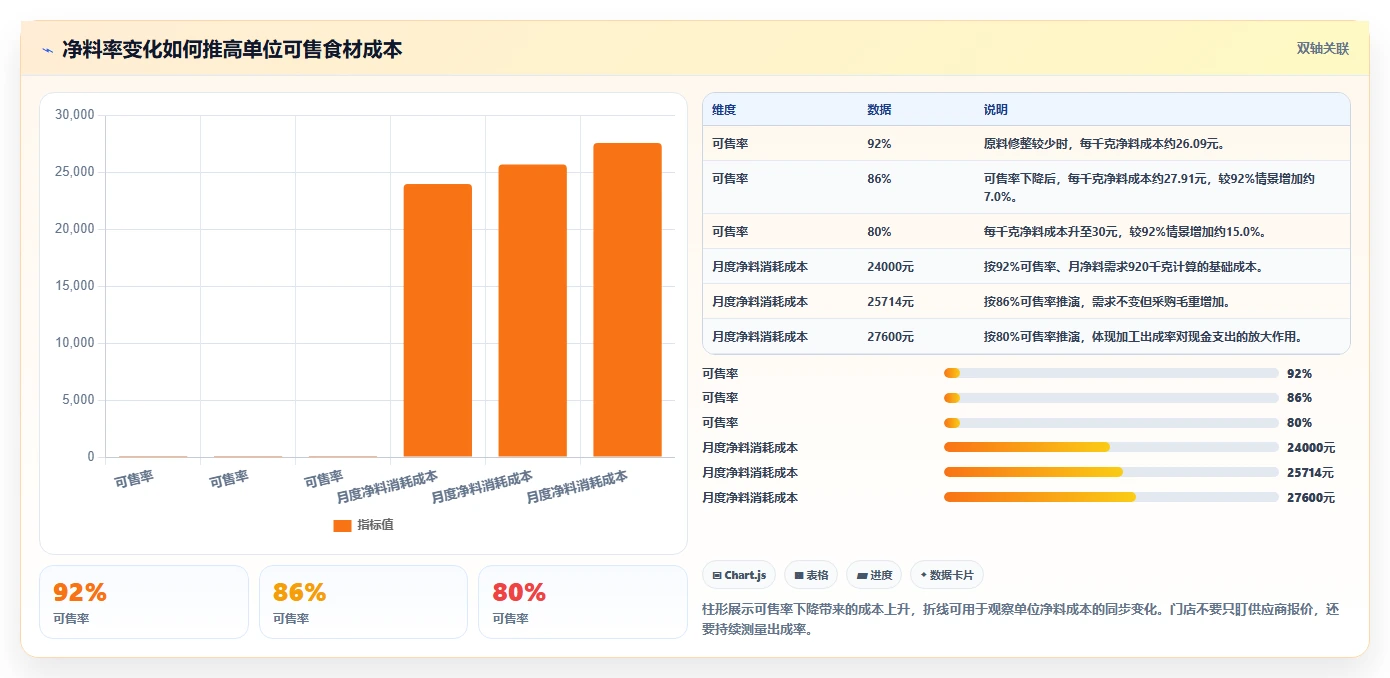Click the 10,000 y-axis label
Viewport: 1390px width, 678px height.
pos(75,343)
